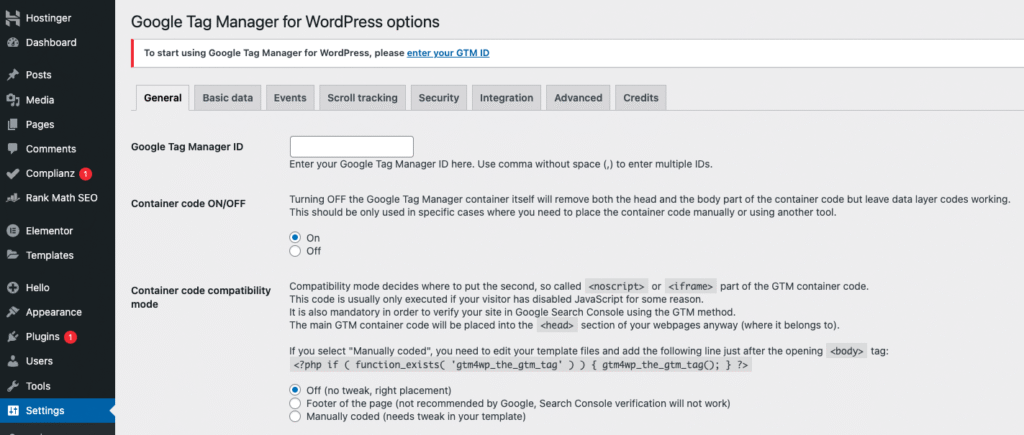Switch to the Security tab
Image resolution: width=1024 pixels, height=435 pixels.
coord(439,98)
